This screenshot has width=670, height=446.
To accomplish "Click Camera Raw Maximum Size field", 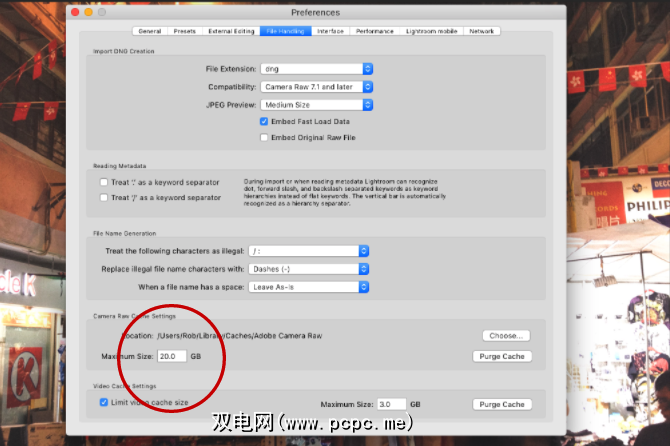I will click(x=172, y=356).
